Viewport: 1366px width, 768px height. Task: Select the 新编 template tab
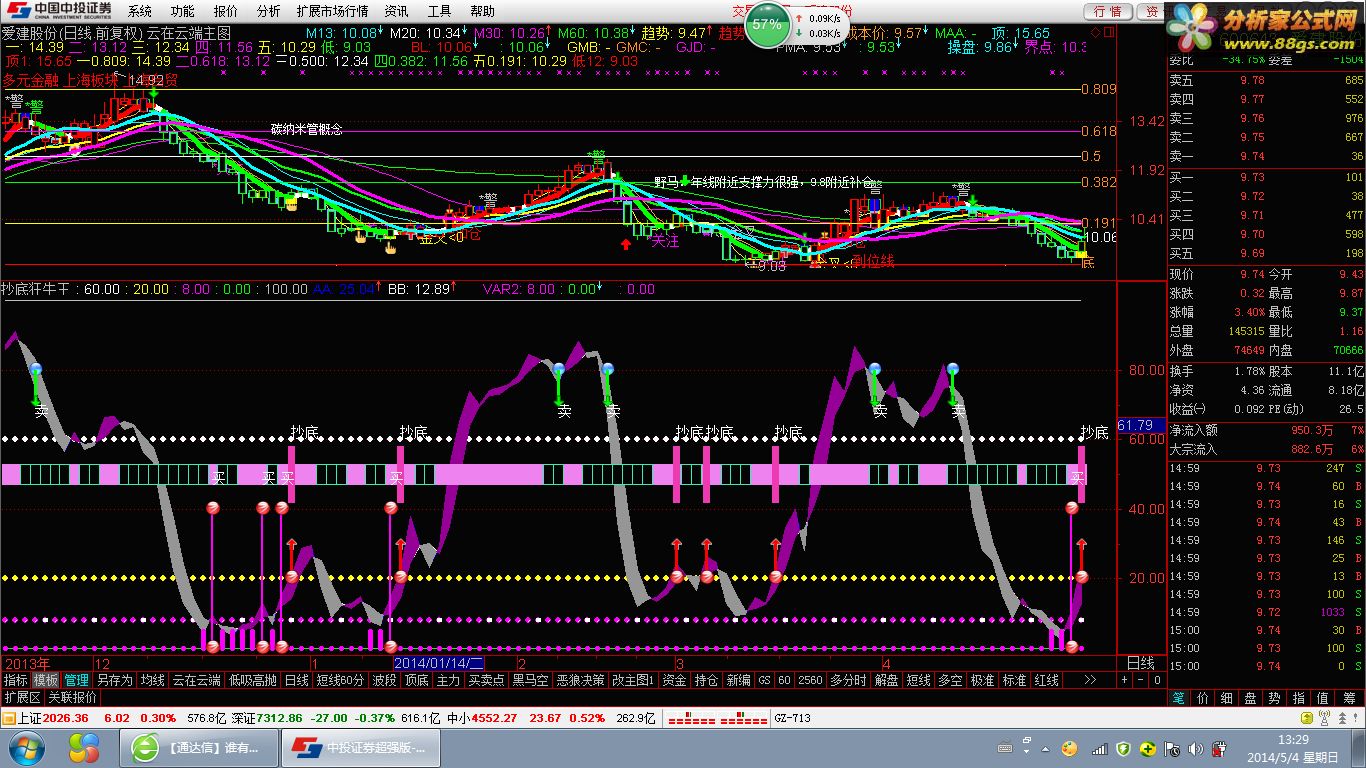(738, 680)
